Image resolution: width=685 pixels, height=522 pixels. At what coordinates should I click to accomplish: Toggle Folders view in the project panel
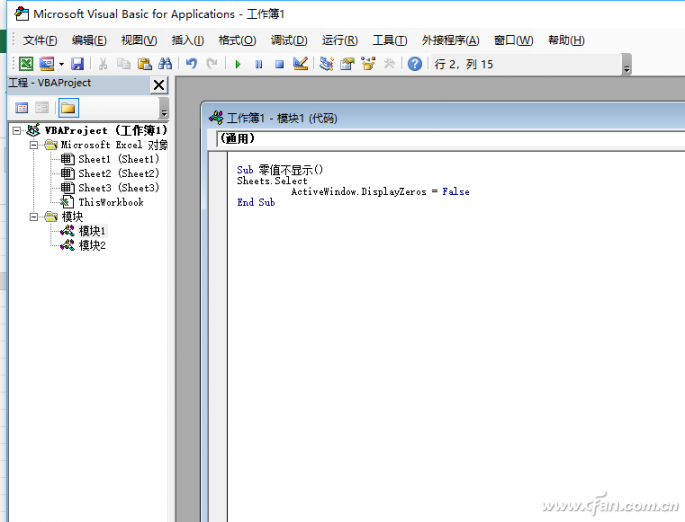pyautogui.click(x=68, y=108)
